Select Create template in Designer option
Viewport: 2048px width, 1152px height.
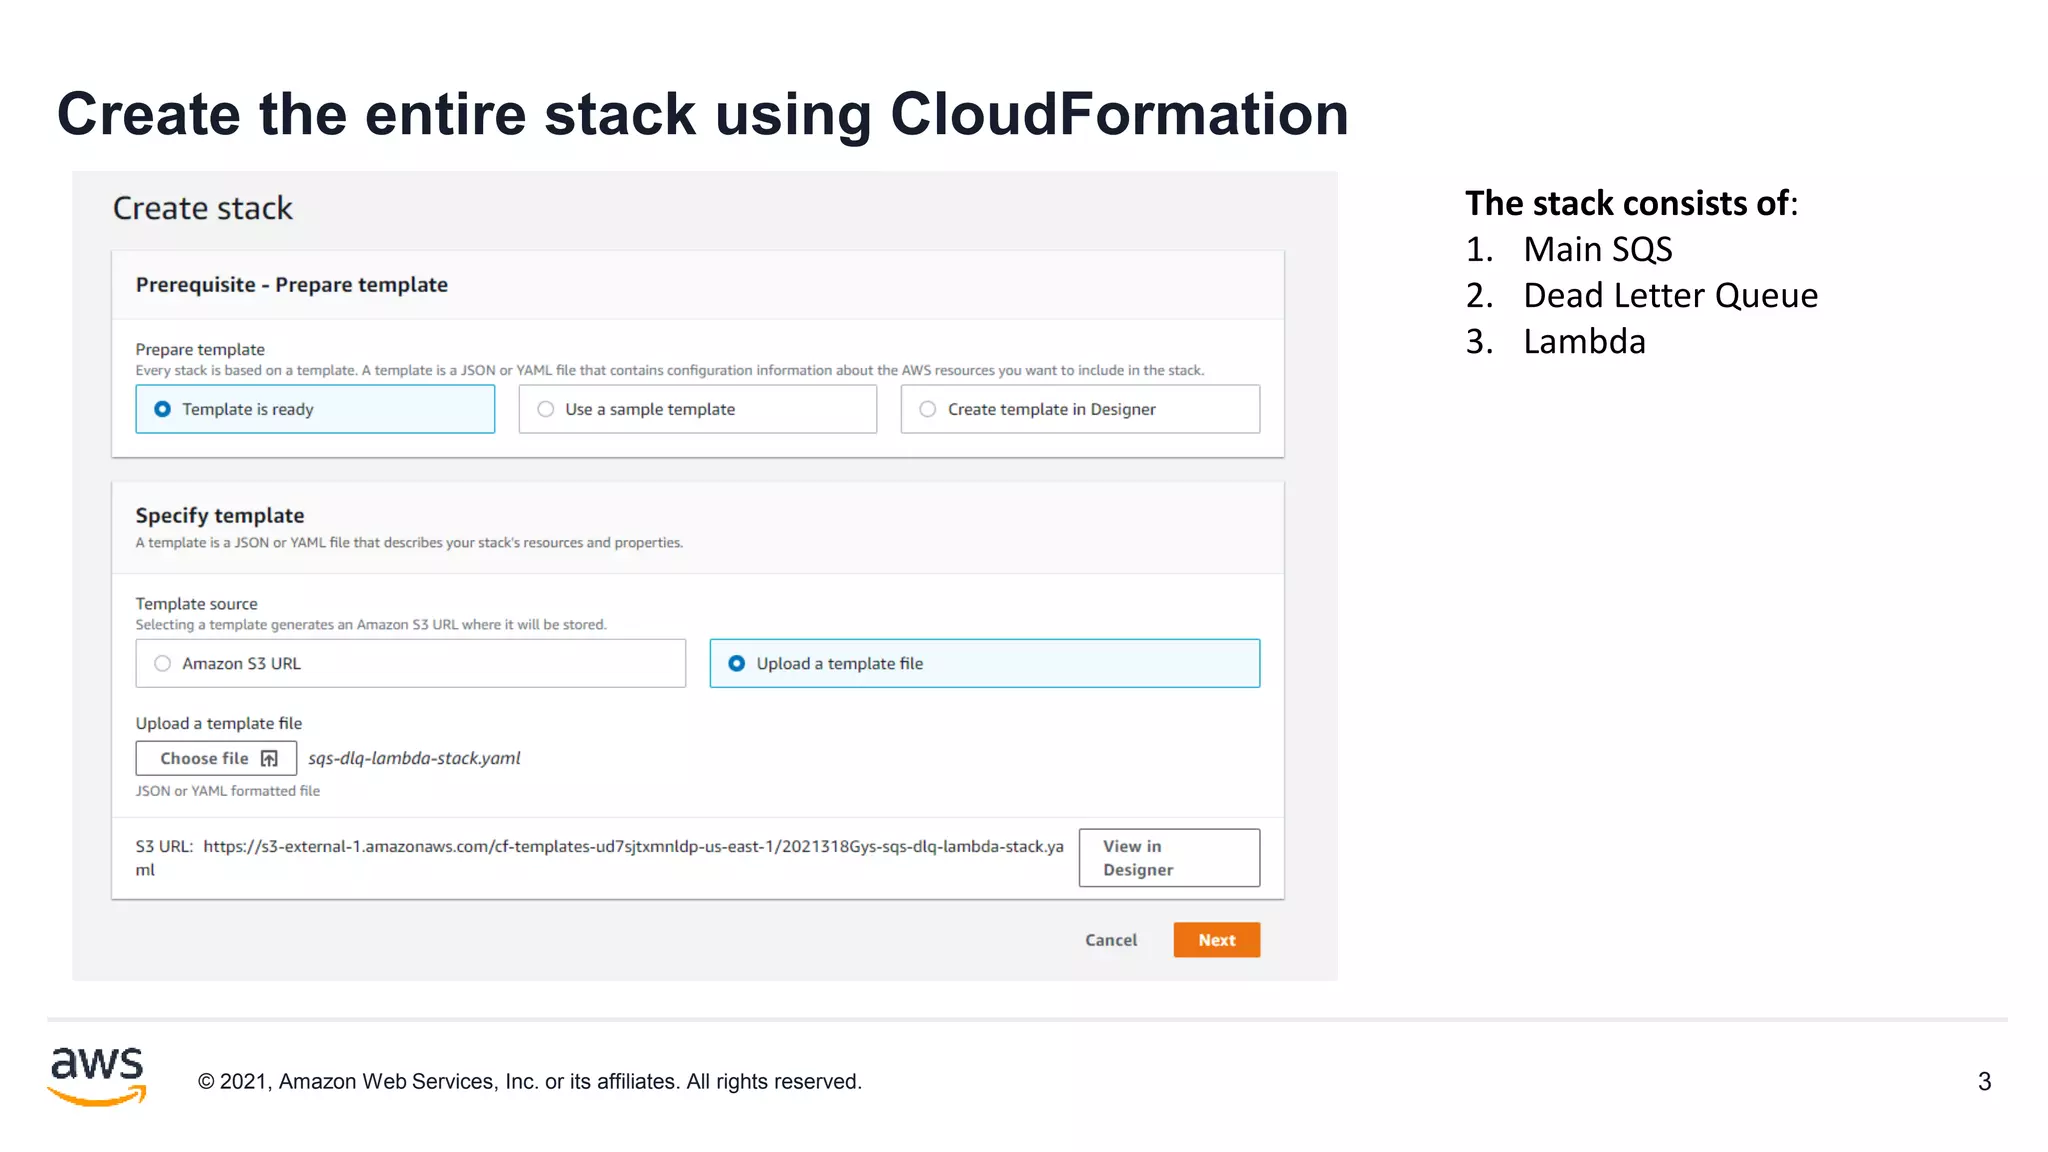(928, 409)
